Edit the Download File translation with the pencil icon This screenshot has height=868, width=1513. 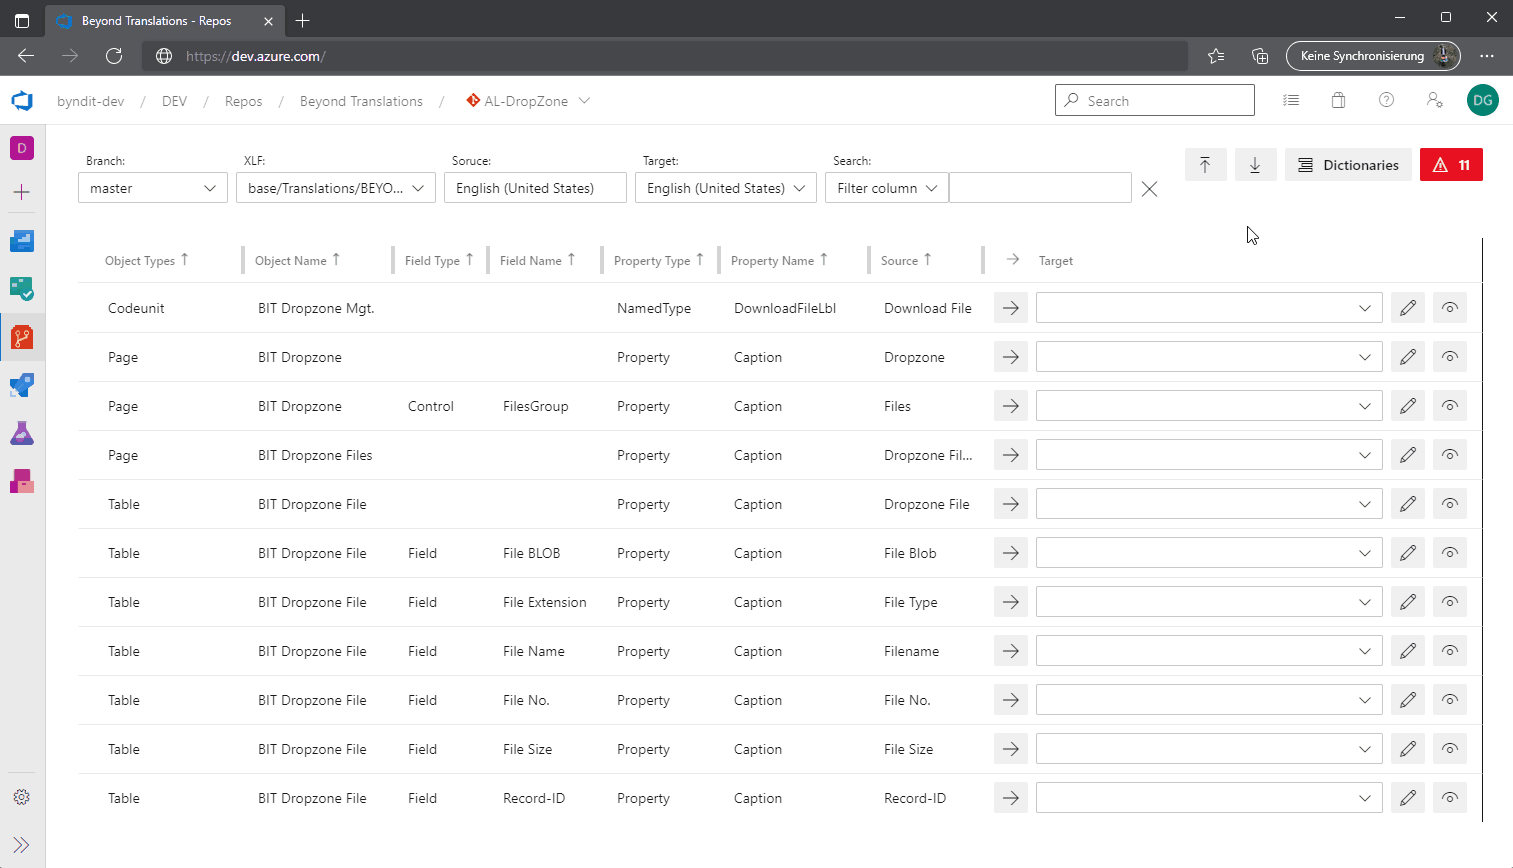pos(1407,307)
